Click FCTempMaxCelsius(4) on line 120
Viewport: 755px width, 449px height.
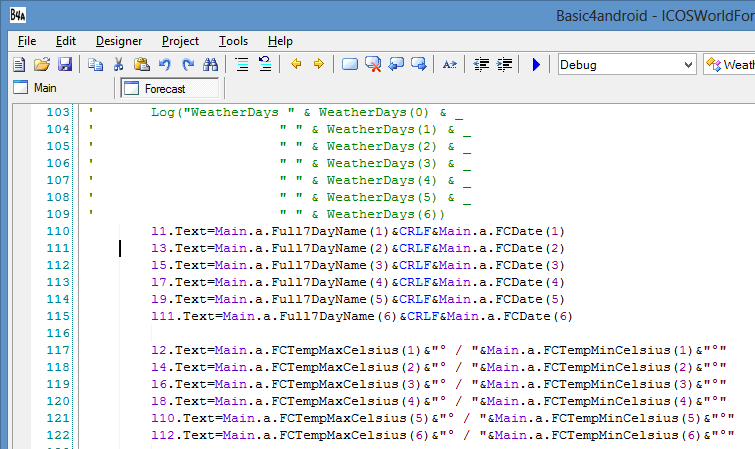(346, 401)
